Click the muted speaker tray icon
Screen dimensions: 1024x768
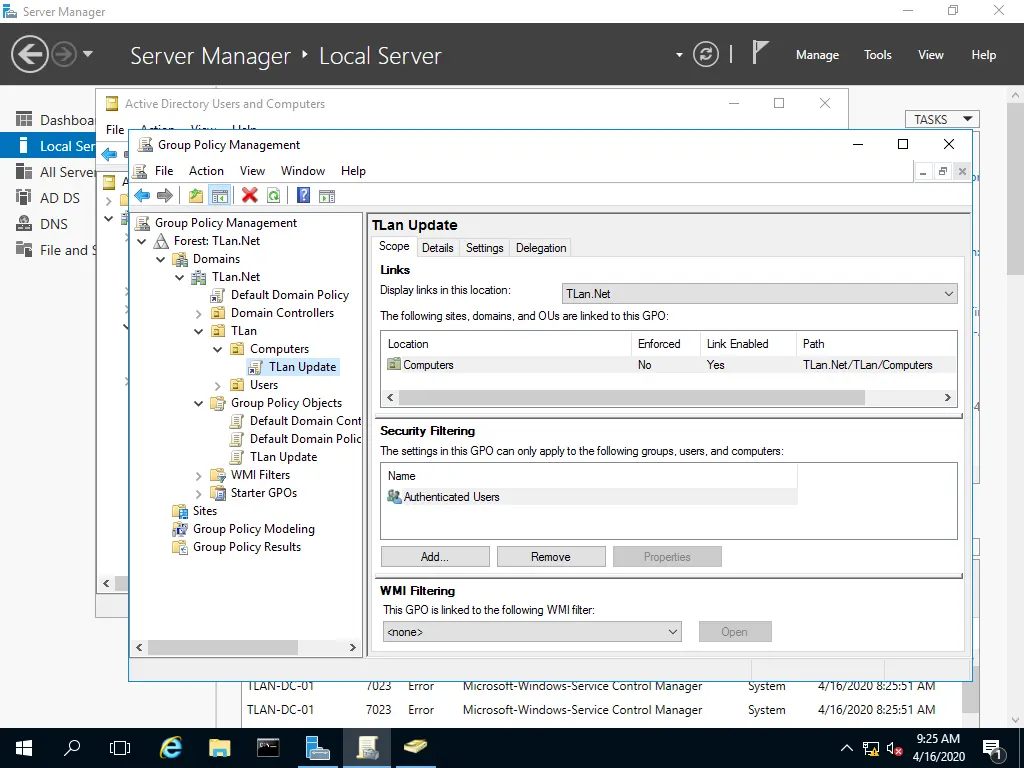[895, 748]
